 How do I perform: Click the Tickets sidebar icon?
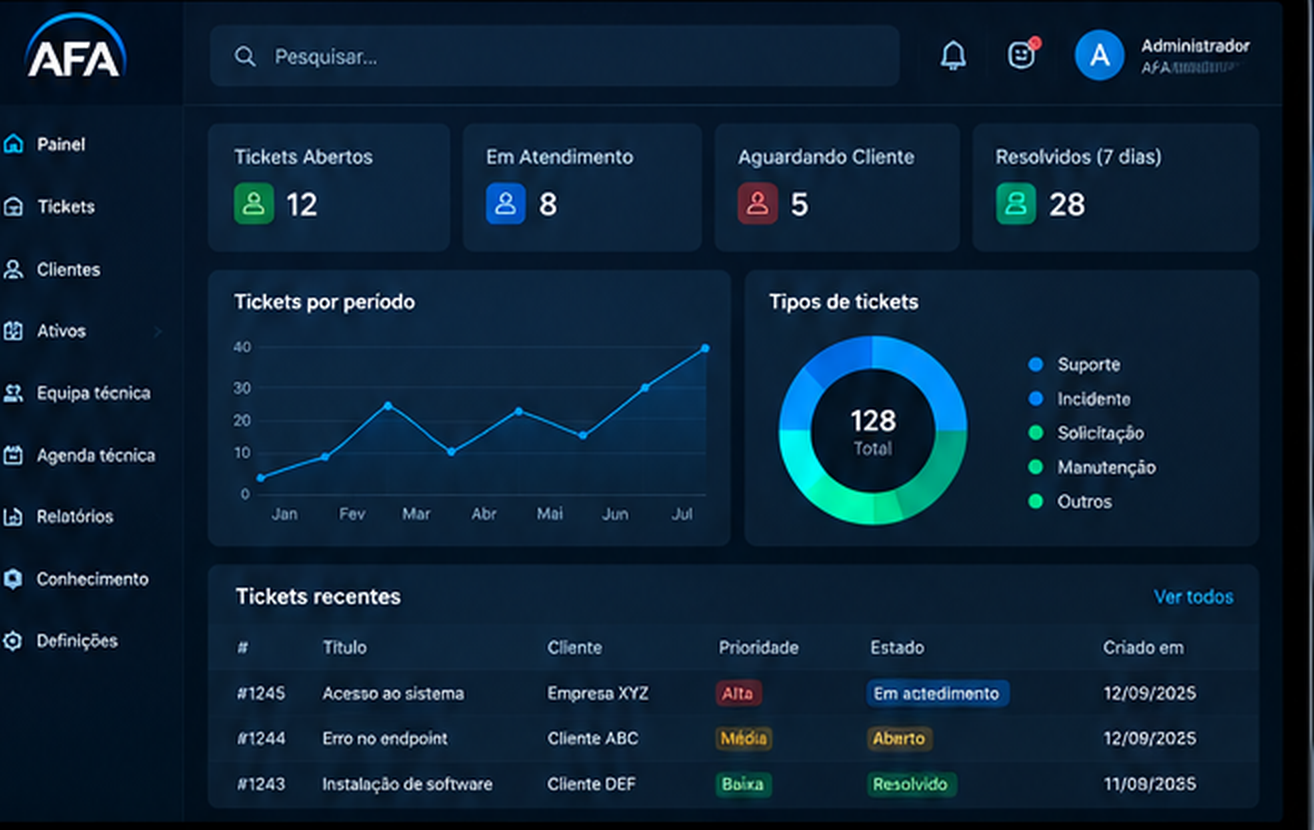click(13, 207)
